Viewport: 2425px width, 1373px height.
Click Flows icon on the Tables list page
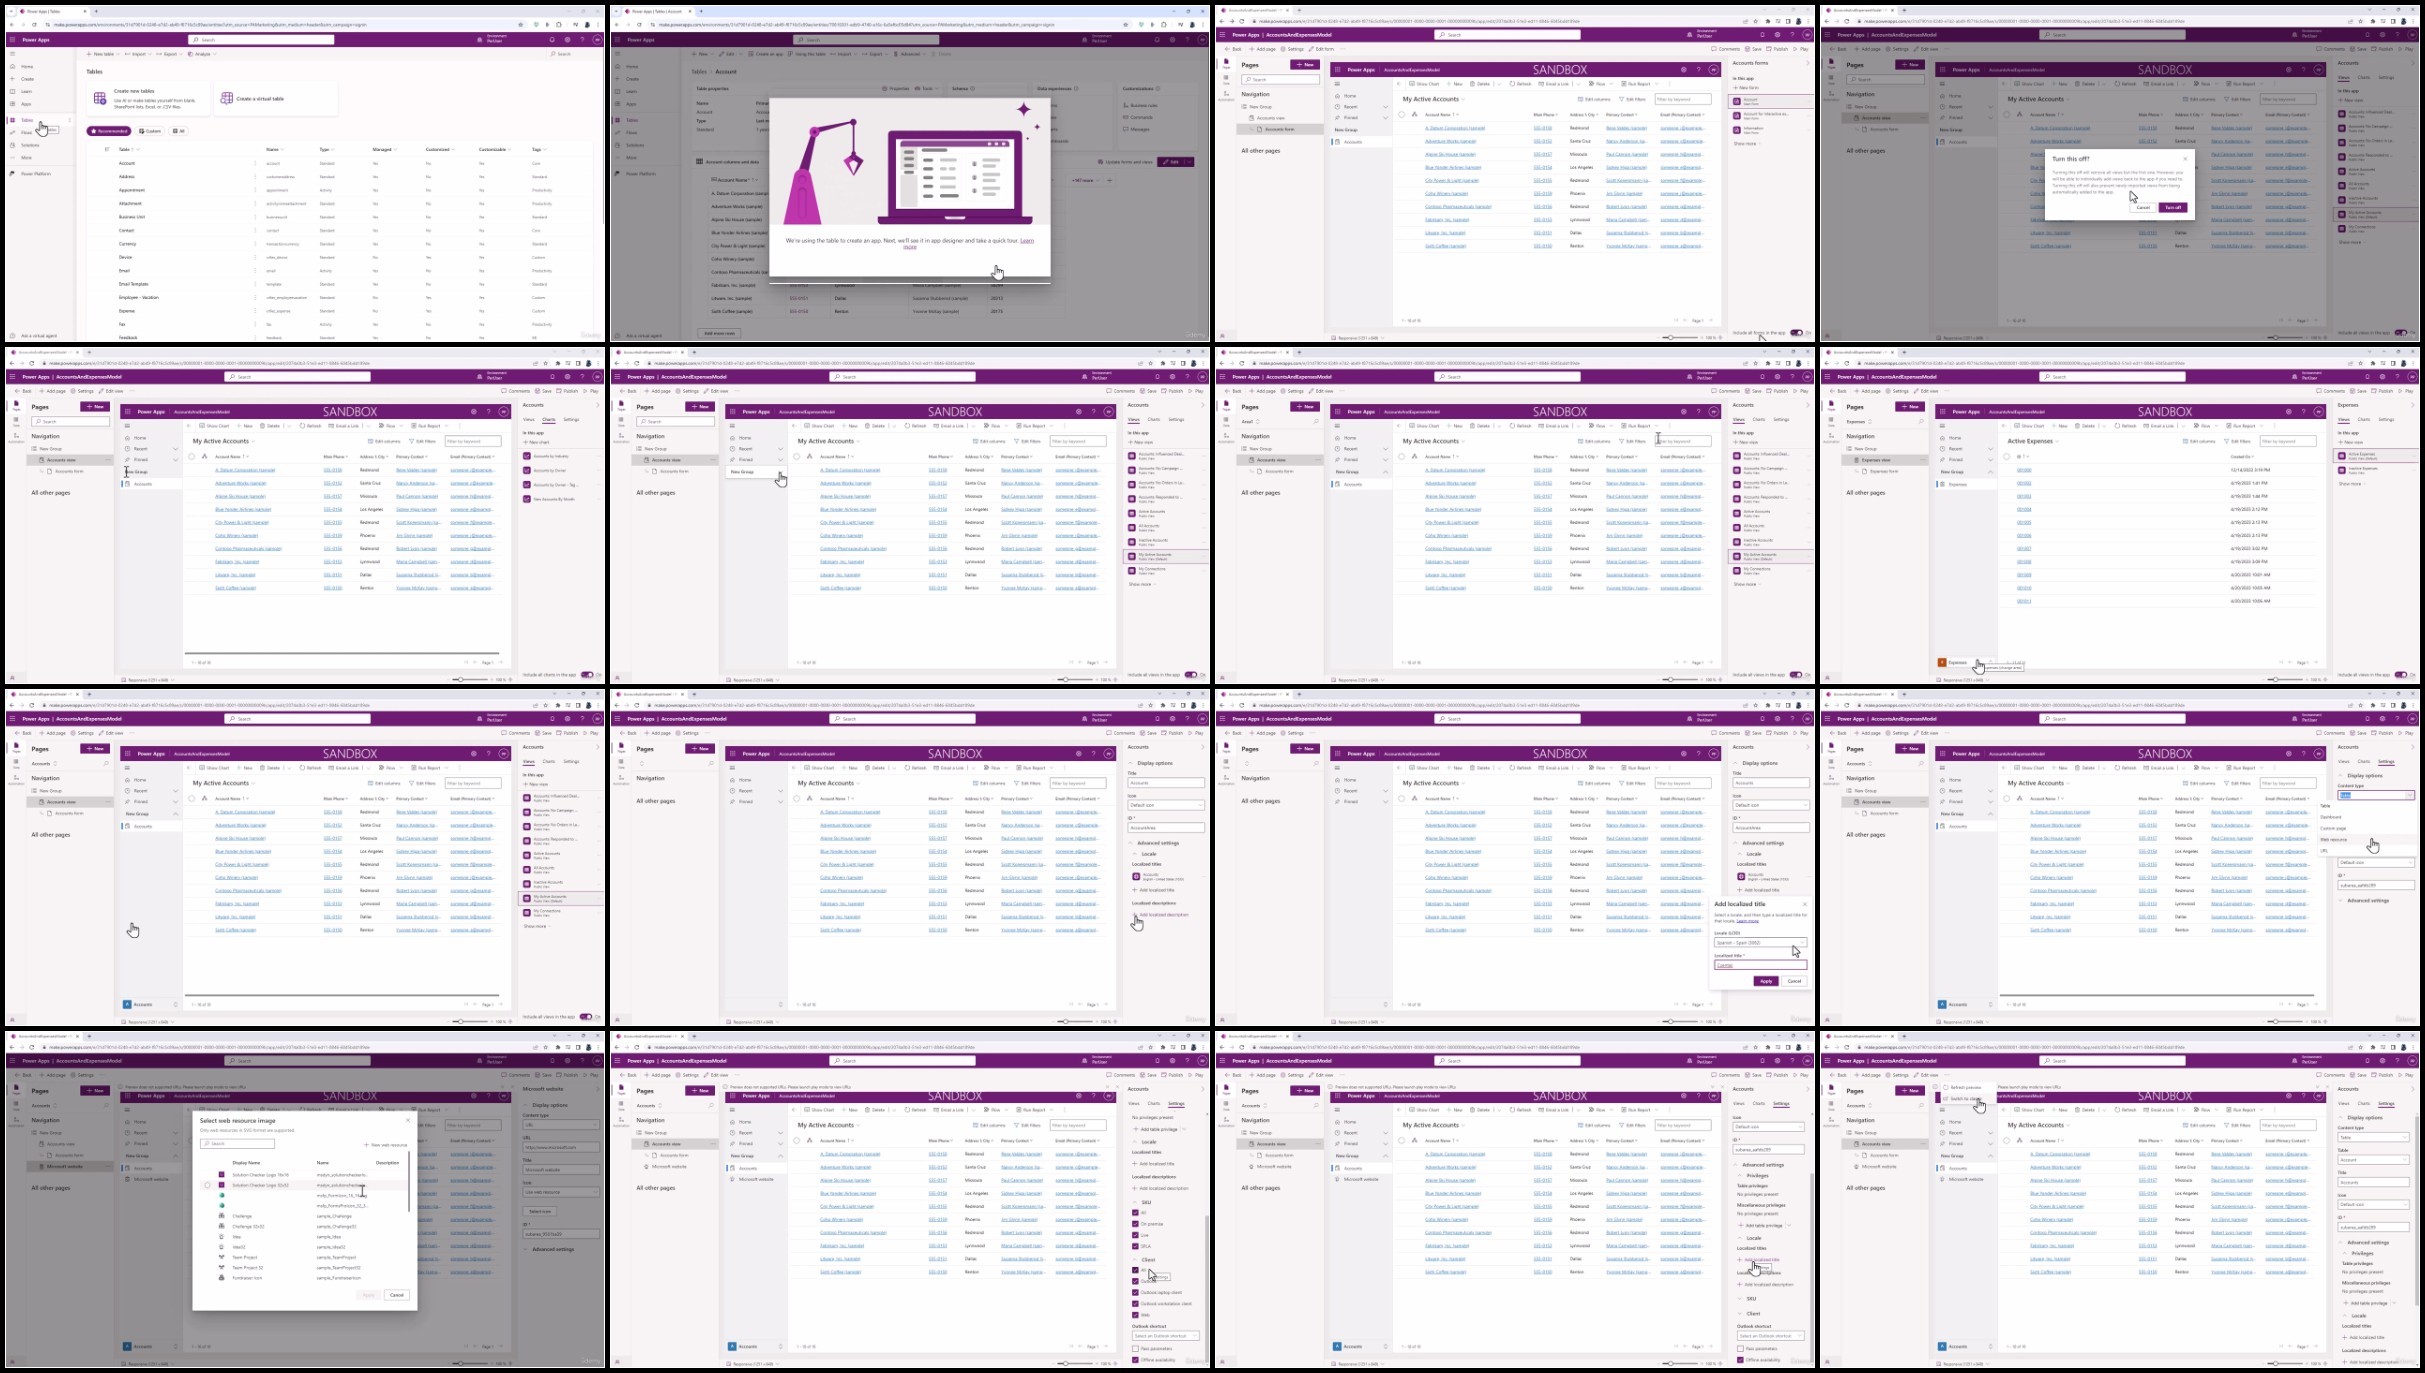click(x=13, y=133)
